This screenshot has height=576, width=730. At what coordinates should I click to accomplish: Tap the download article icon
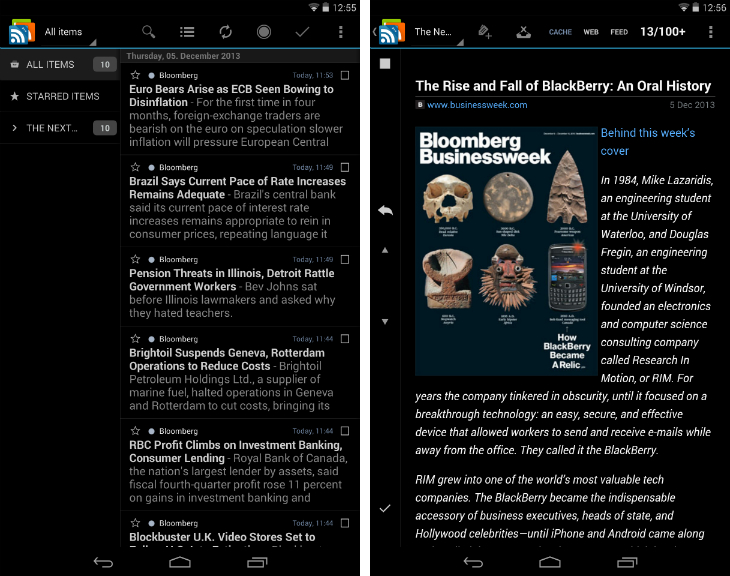tap(523, 32)
